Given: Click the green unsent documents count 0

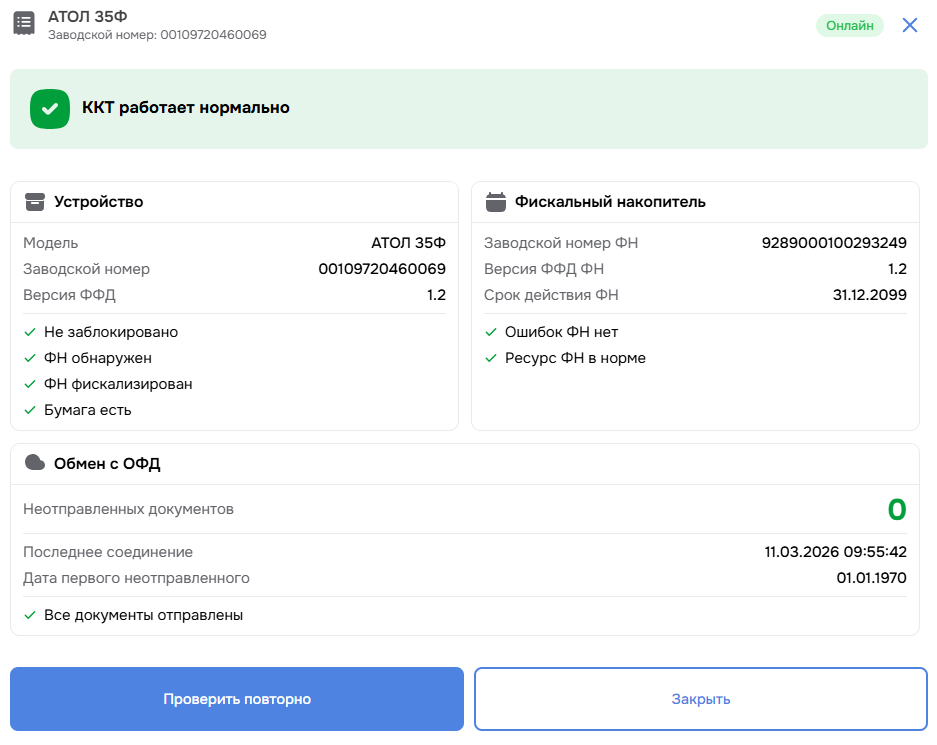Looking at the screenshot, I should (897, 510).
